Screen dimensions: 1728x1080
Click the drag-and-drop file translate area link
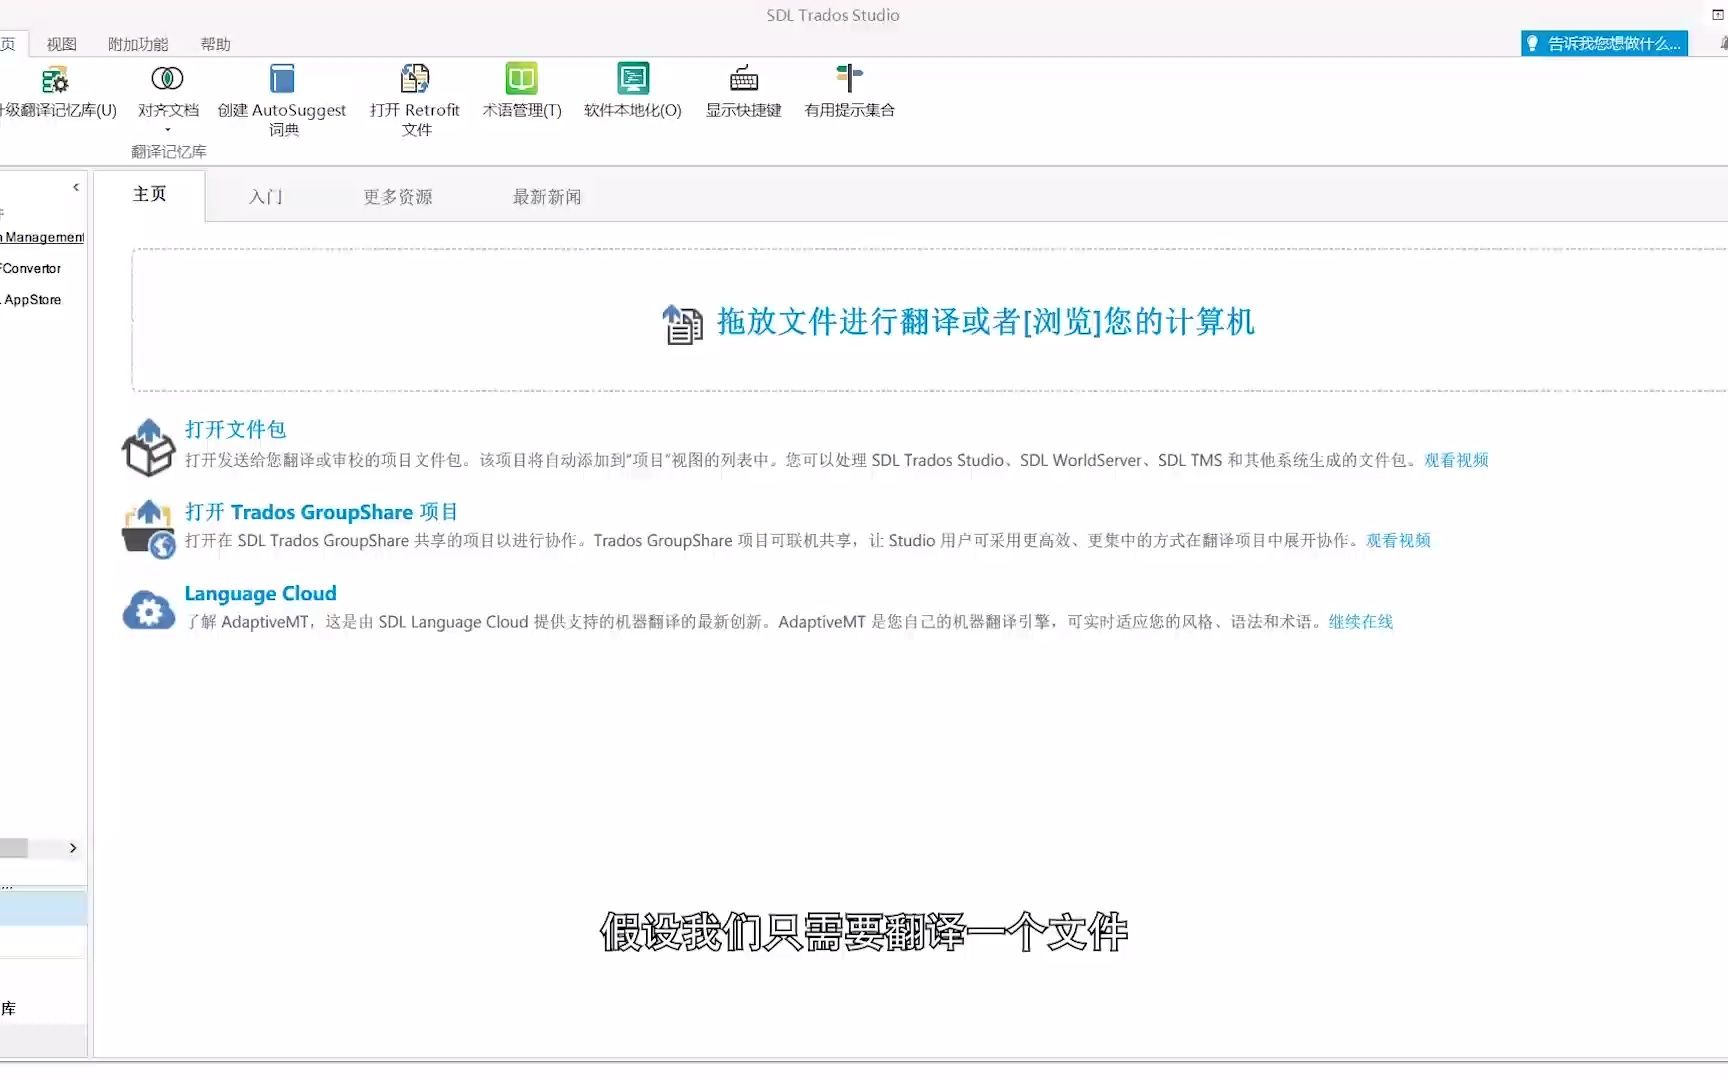coord(986,321)
